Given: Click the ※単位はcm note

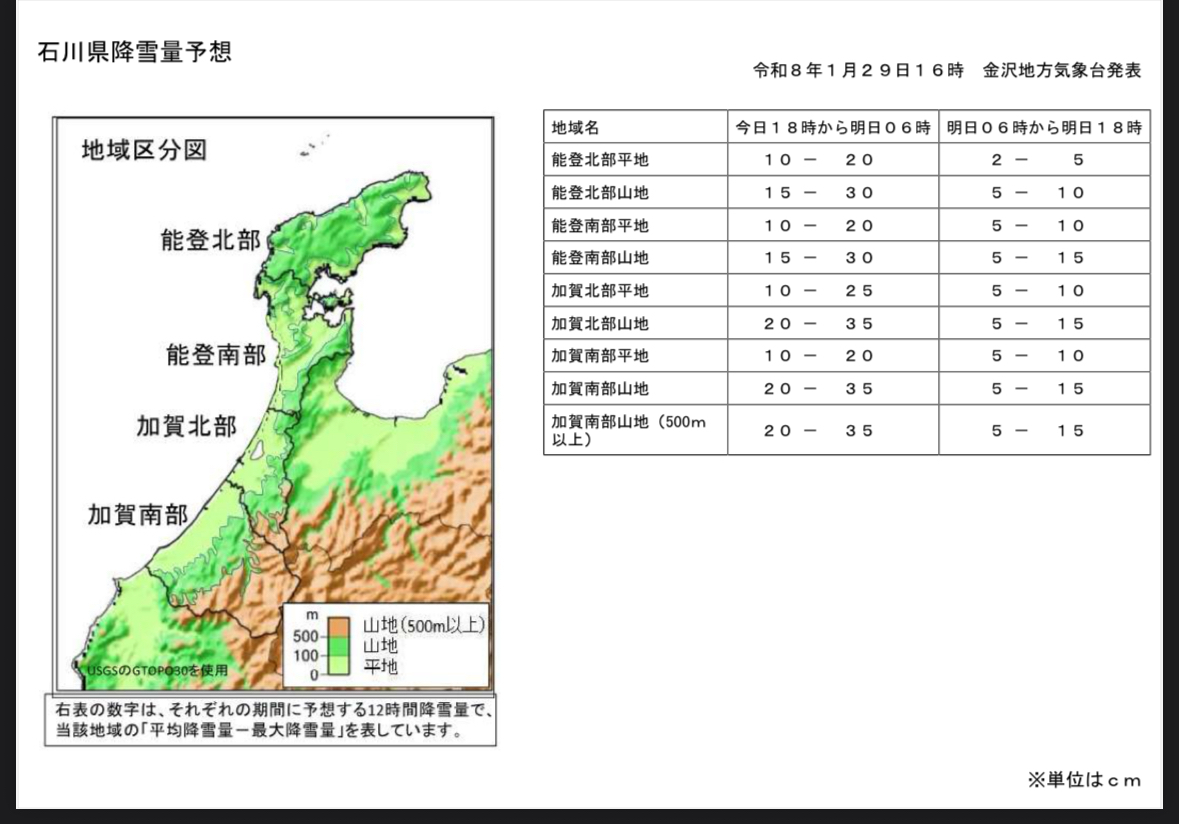Looking at the screenshot, I should (1084, 780).
